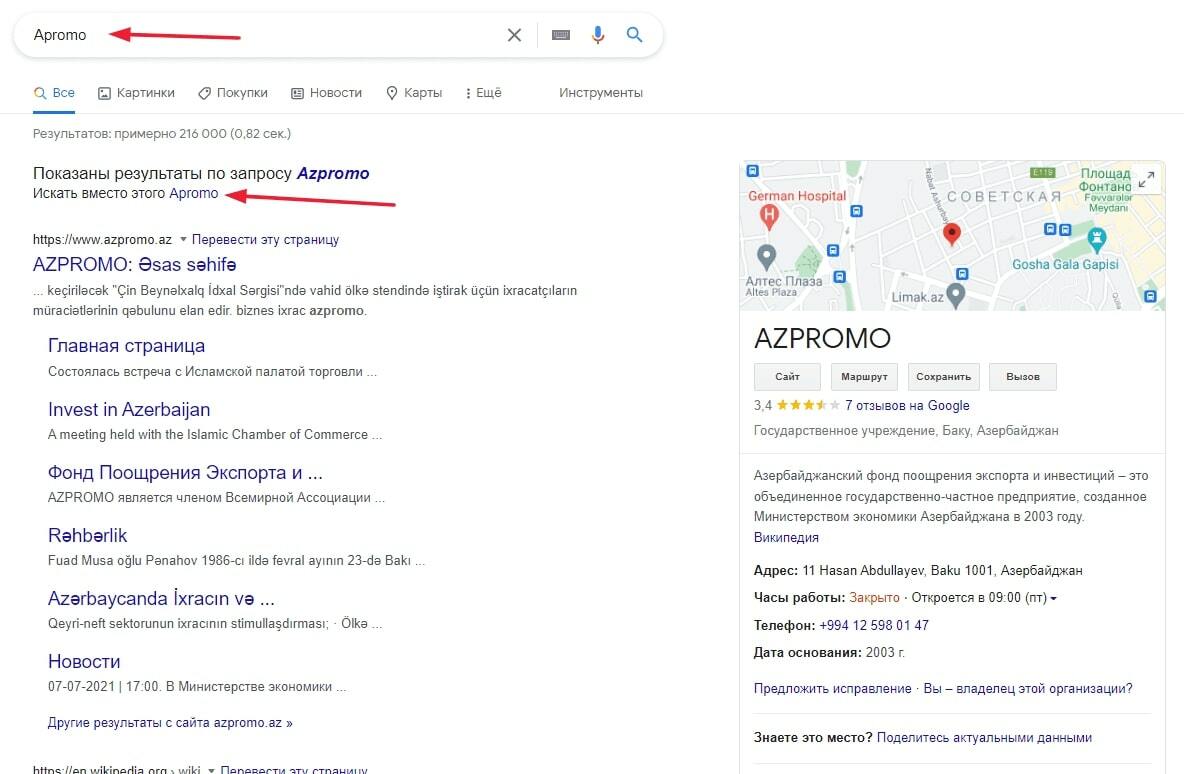The width and height of the screenshot is (1184, 774).
Task: Open Главная страница sitelink
Action: (126, 346)
